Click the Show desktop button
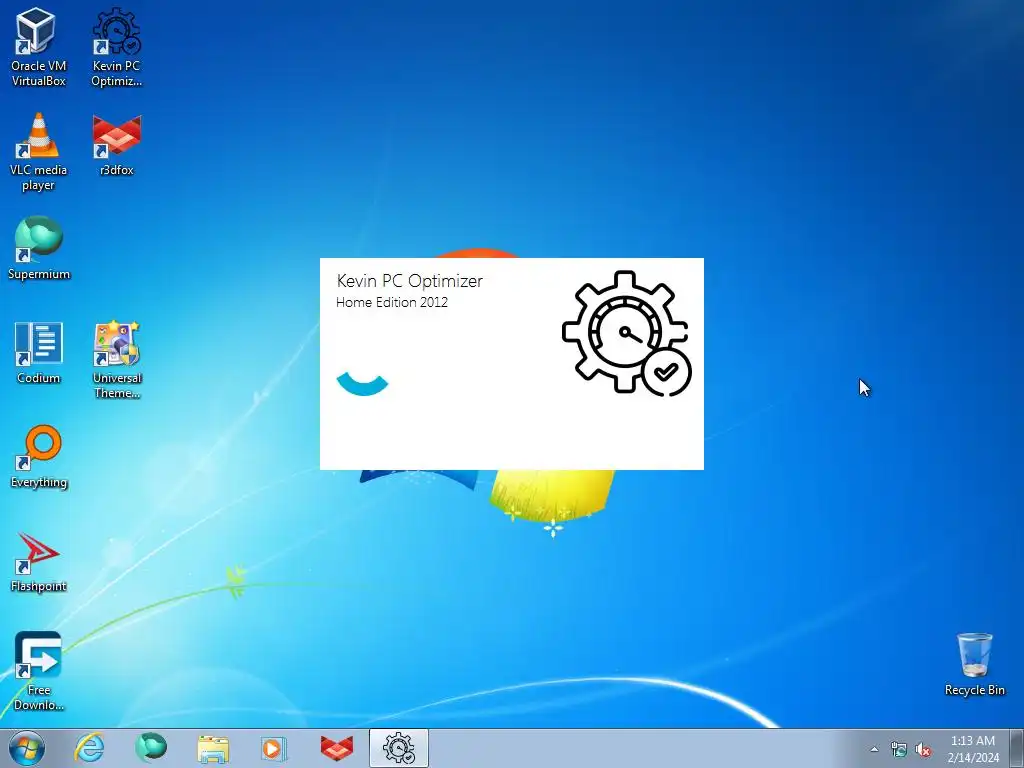 1018,748
